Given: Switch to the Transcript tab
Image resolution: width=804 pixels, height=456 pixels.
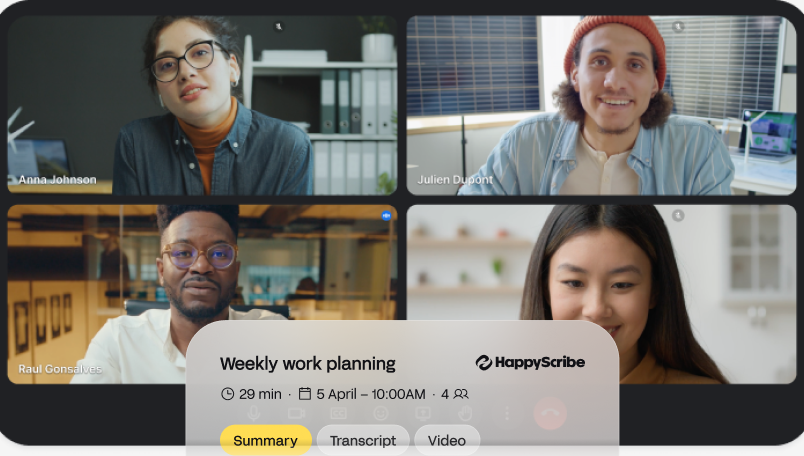Looking at the screenshot, I should pyautogui.click(x=363, y=440).
